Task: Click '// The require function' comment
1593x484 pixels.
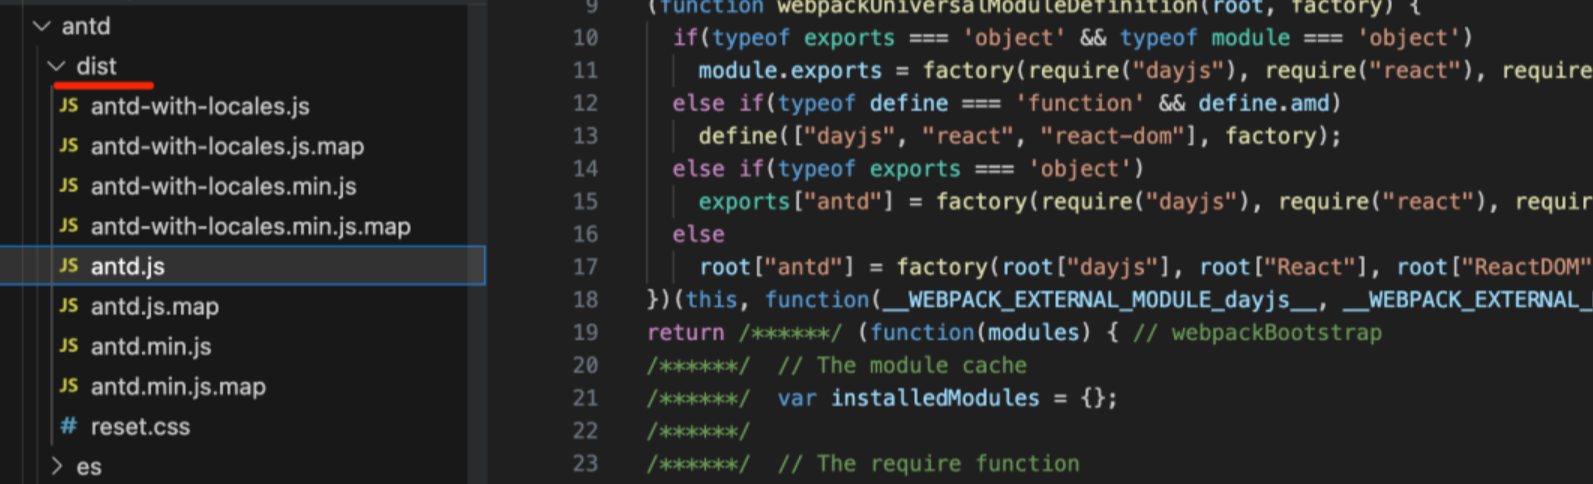Action: tap(928, 464)
